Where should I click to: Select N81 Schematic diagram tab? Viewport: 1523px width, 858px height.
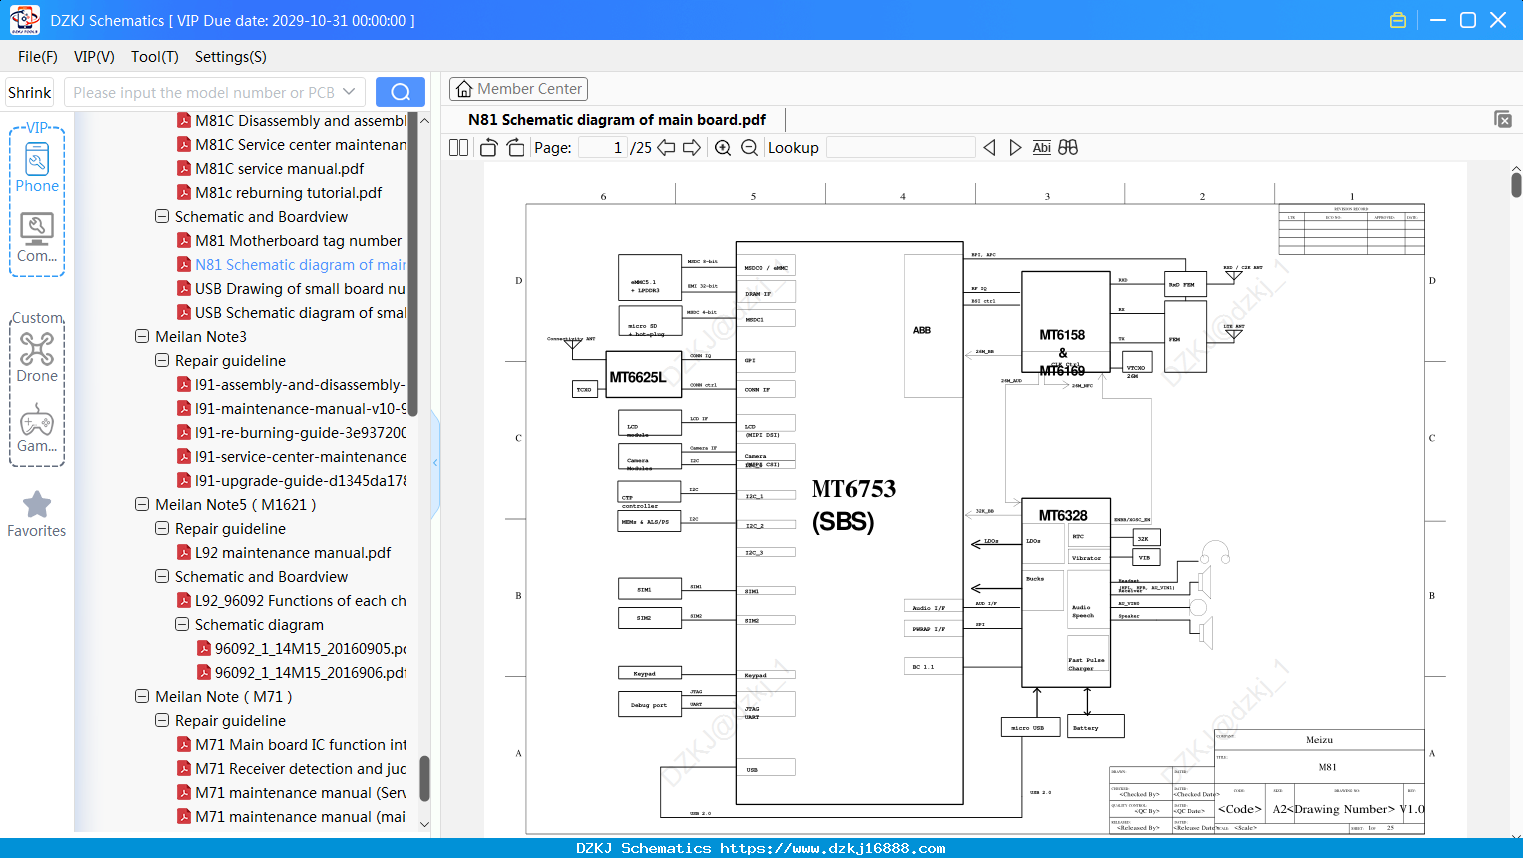tap(617, 120)
